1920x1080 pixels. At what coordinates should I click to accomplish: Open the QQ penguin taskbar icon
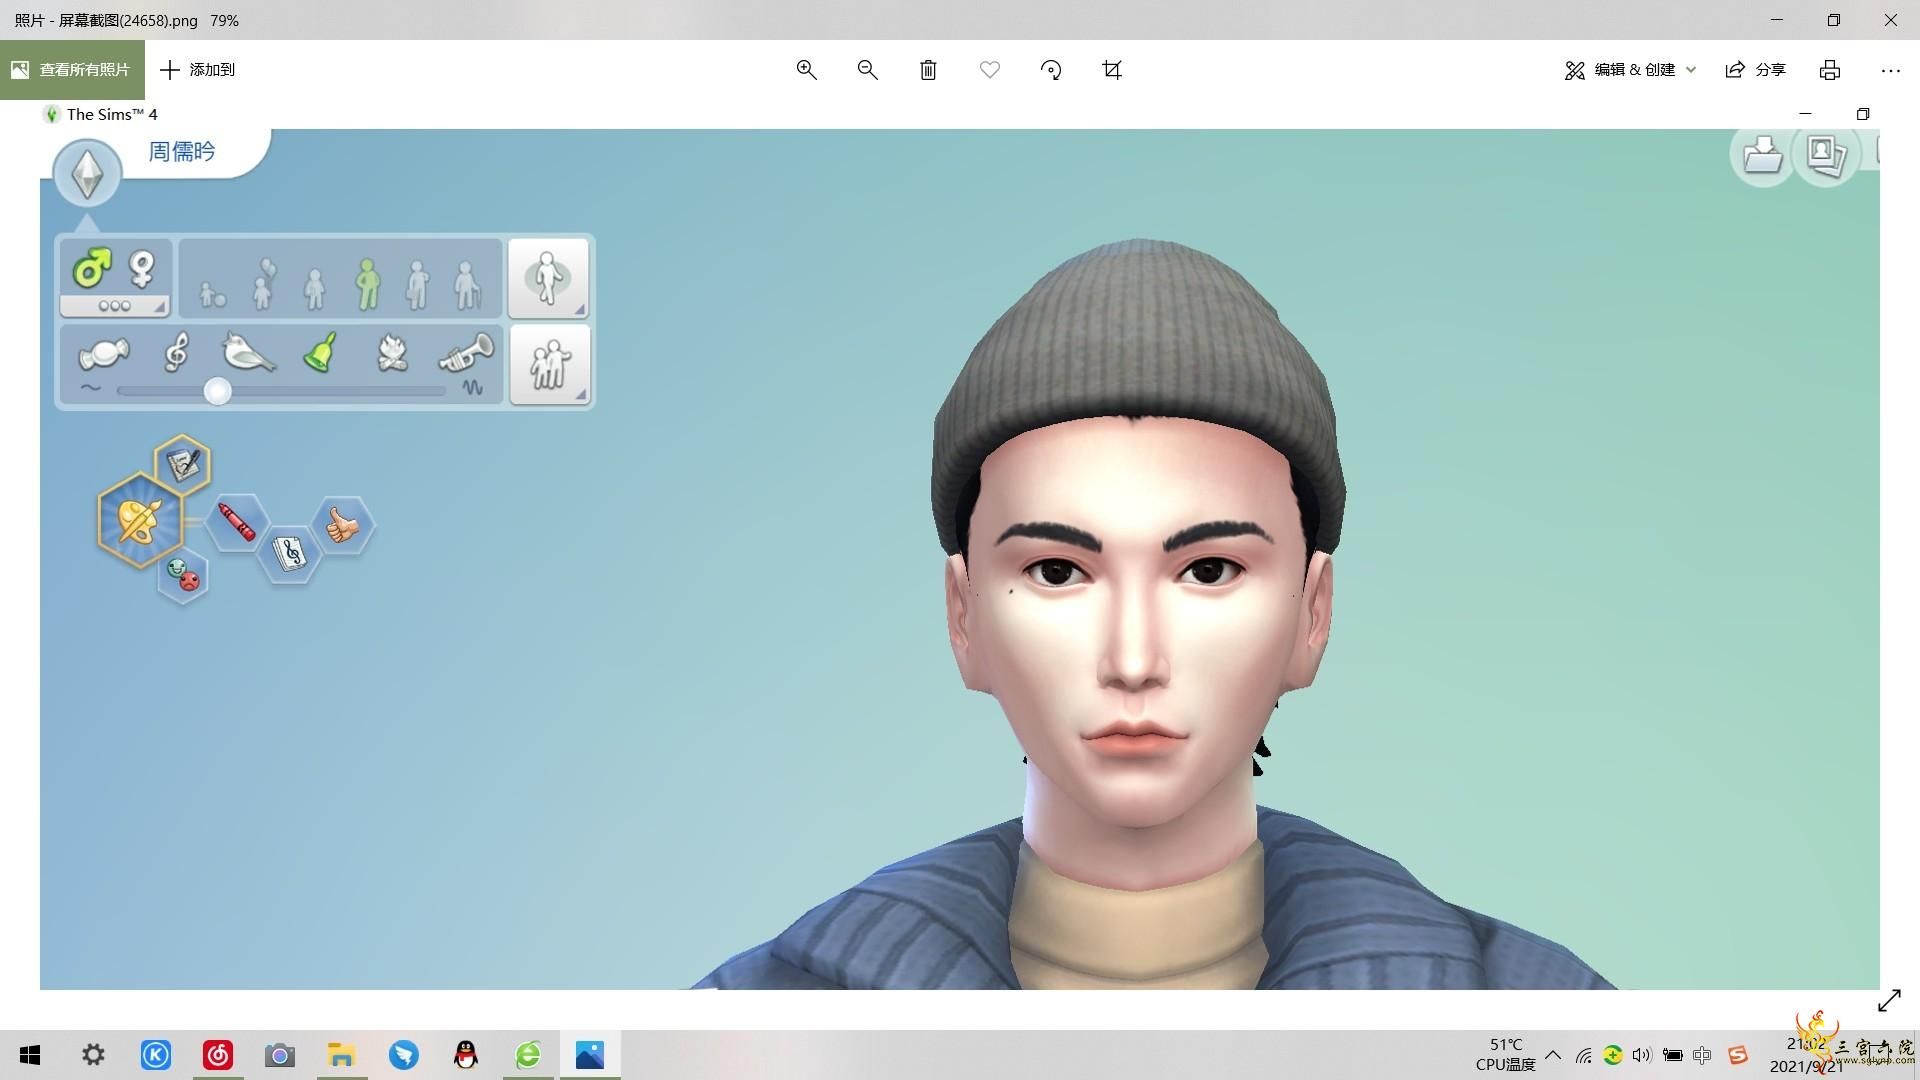coord(466,1055)
